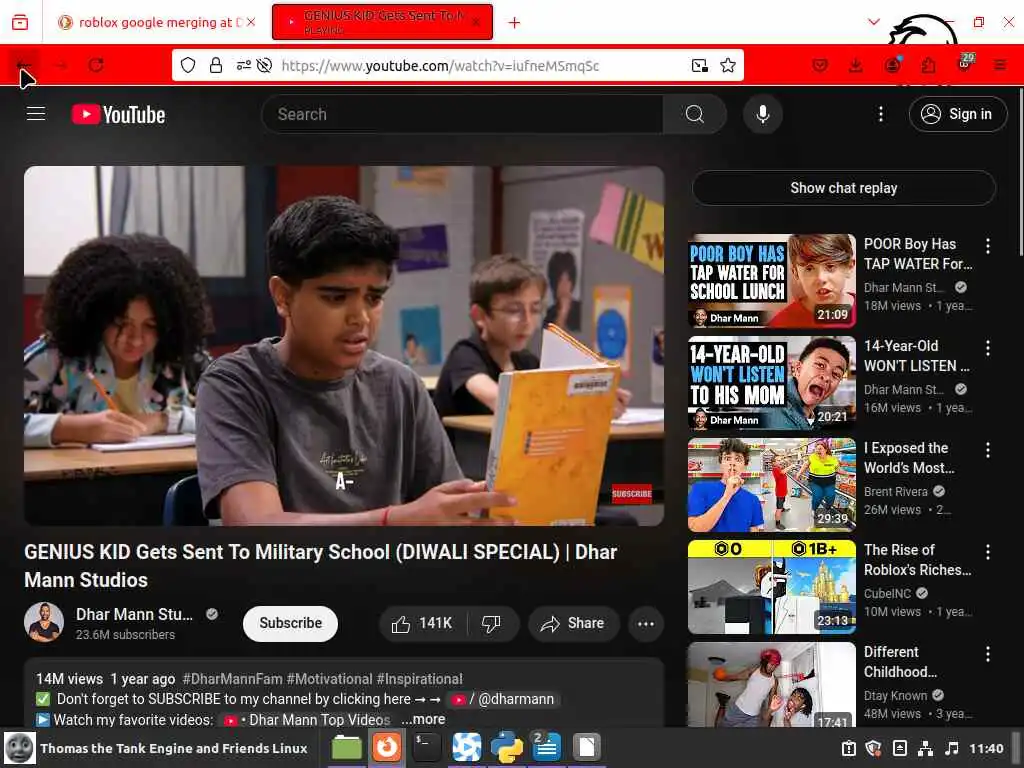Screen dimensions: 1024x768
Task: Open a new browser tab with plus
Action: [515, 23]
